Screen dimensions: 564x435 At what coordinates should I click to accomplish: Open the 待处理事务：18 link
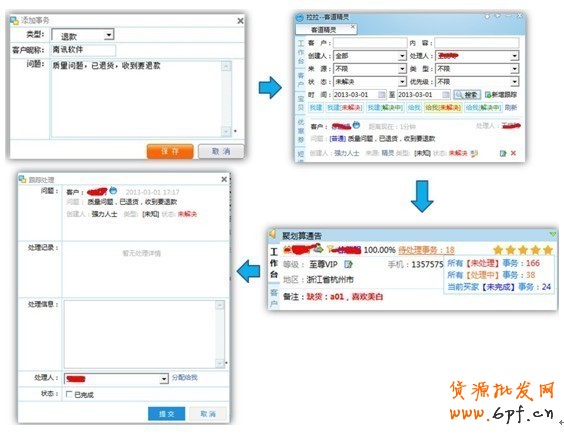coord(426,250)
